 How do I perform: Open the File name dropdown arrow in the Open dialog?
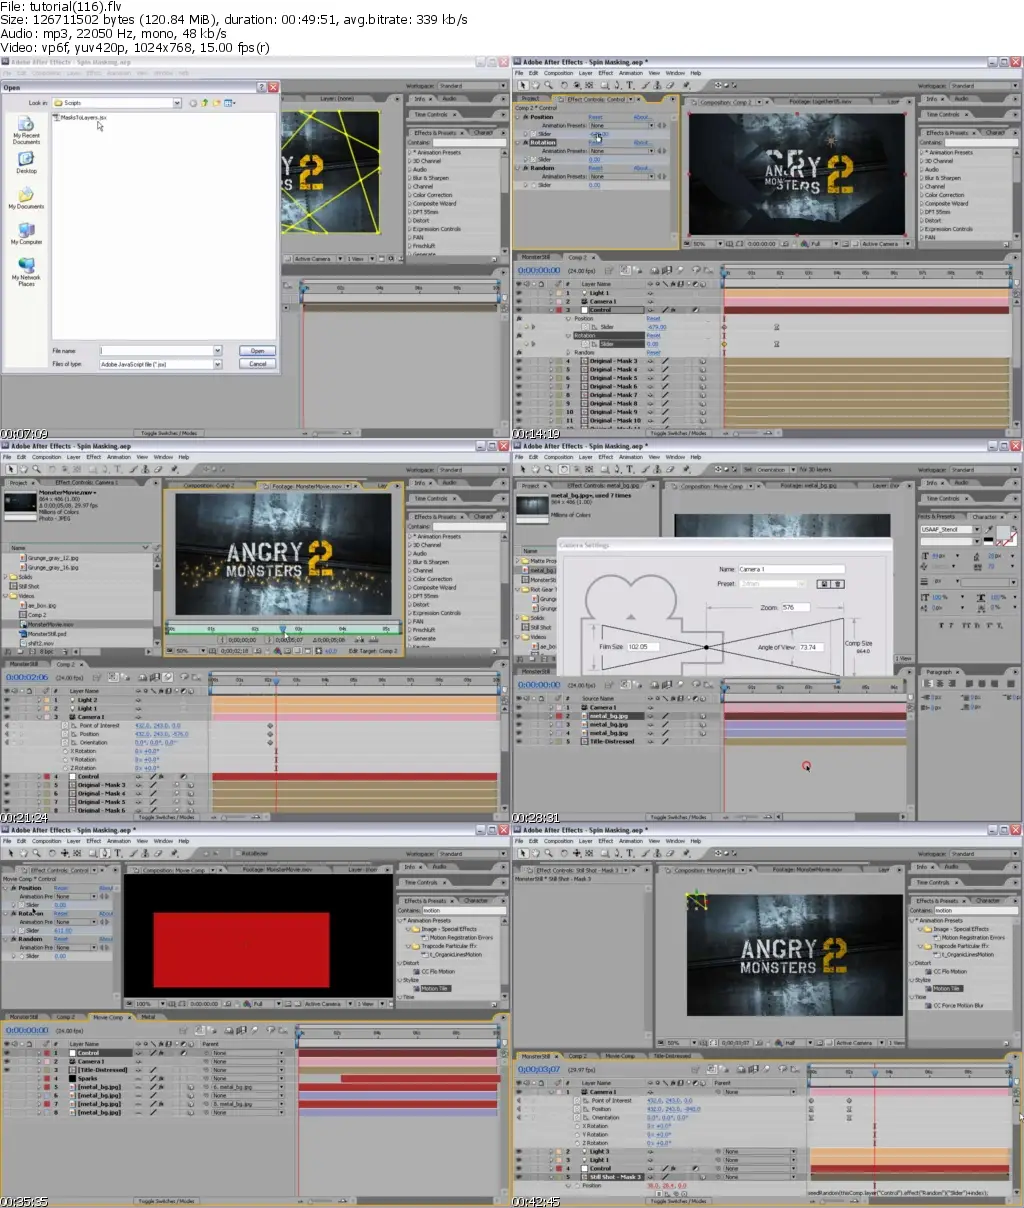tap(217, 351)
